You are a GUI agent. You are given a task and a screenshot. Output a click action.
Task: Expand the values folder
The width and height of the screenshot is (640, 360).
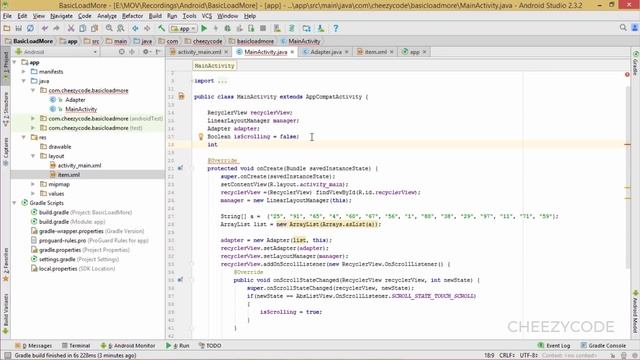coord(33,193)
